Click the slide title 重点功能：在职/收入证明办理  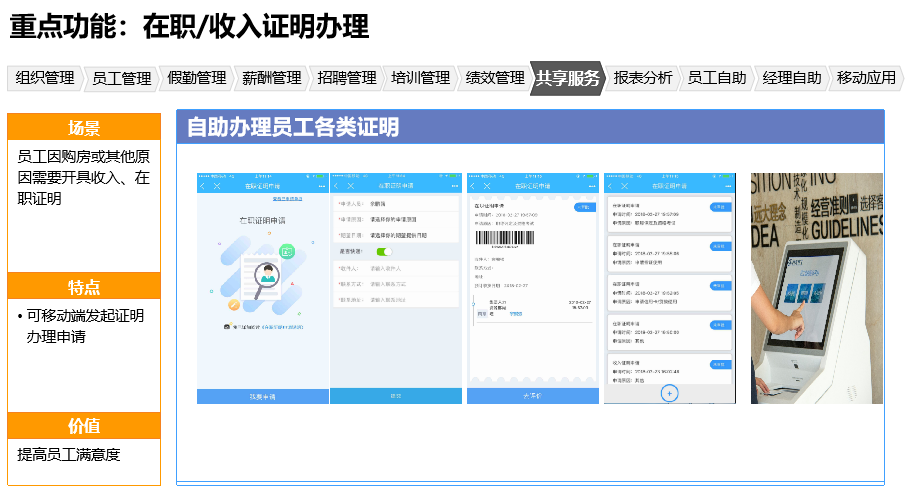[189, 27]
